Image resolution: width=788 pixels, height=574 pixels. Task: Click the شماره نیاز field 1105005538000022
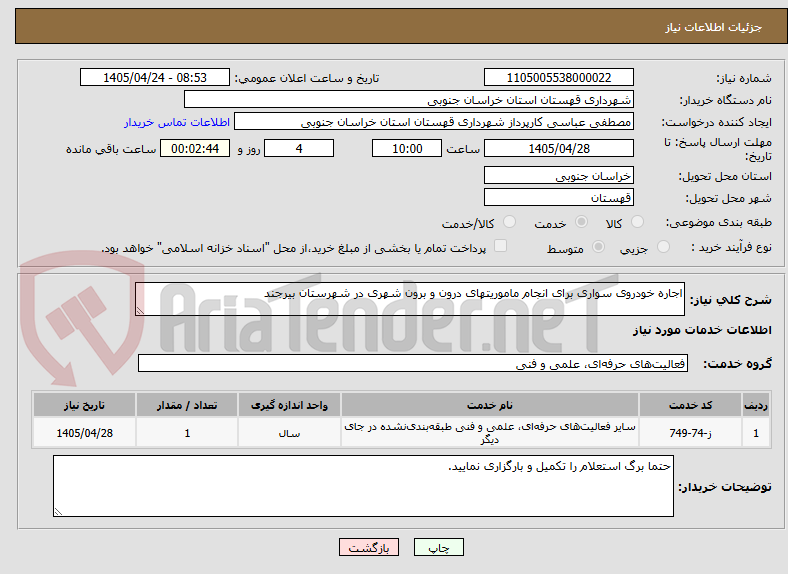(559, 77)
